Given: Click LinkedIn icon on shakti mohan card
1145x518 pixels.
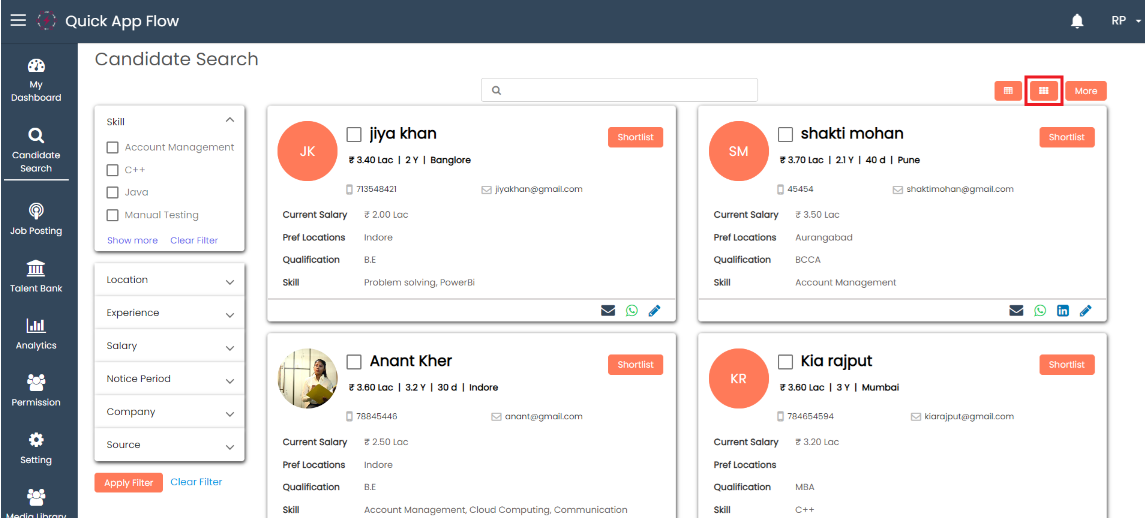Looking at the screenshot, I should (x=1063, y=311).
